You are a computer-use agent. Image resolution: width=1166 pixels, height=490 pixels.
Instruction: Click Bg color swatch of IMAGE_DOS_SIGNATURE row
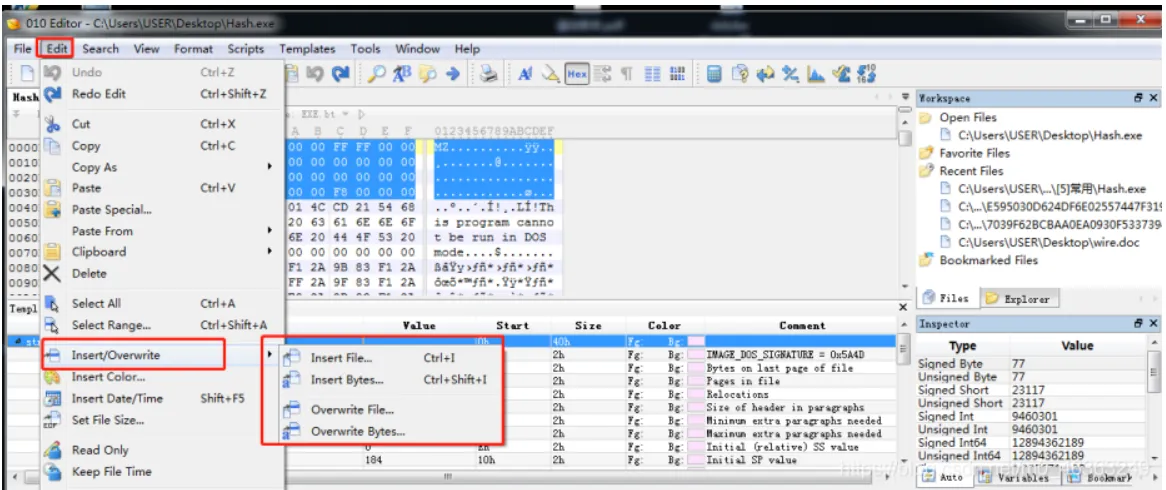point(696,355)
